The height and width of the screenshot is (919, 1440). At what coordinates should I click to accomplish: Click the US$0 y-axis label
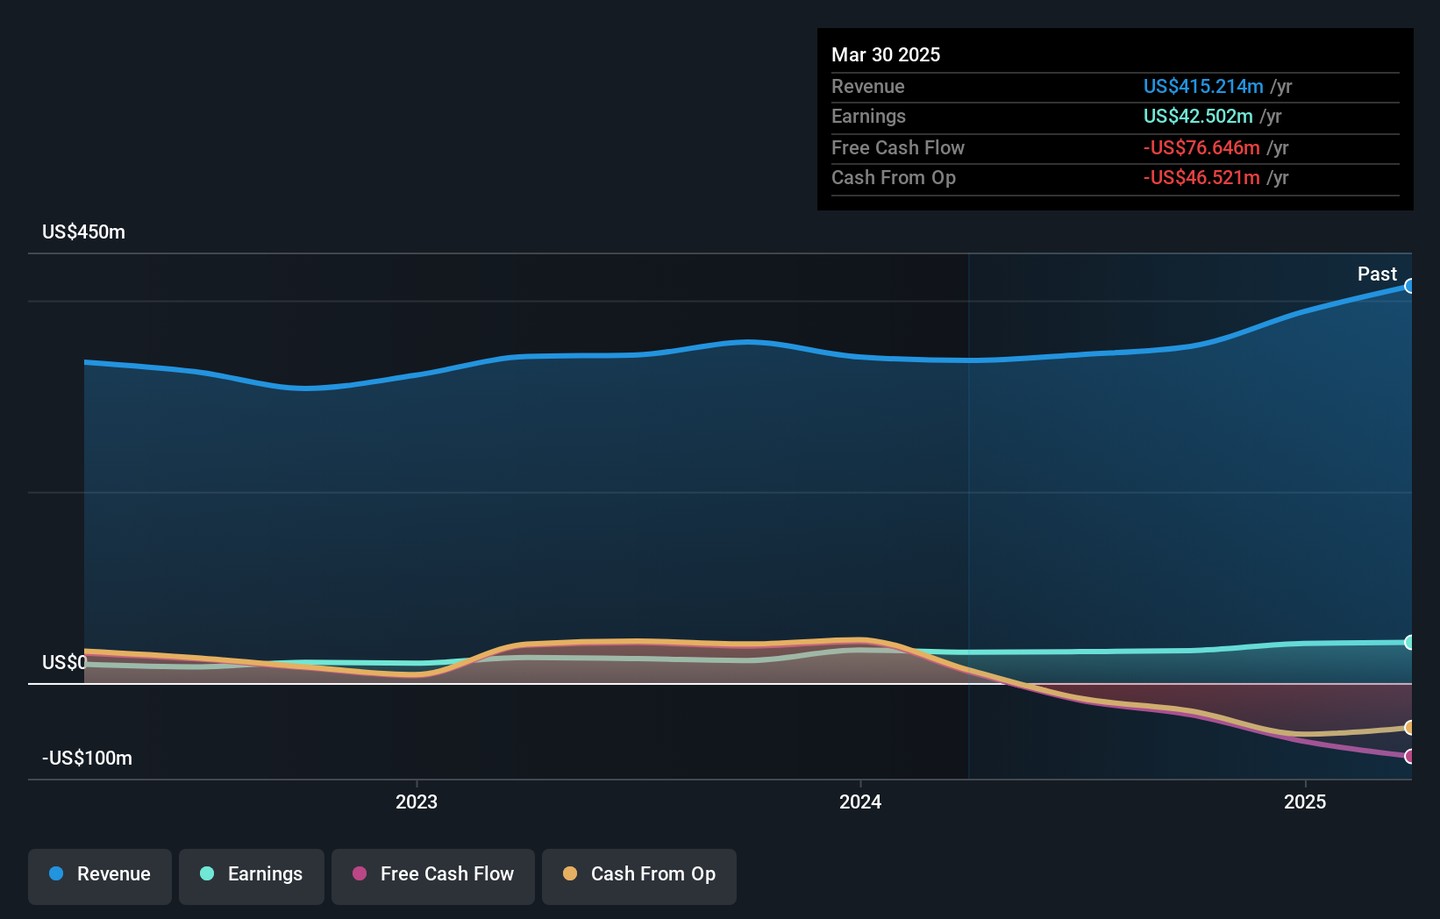(64, 662)
